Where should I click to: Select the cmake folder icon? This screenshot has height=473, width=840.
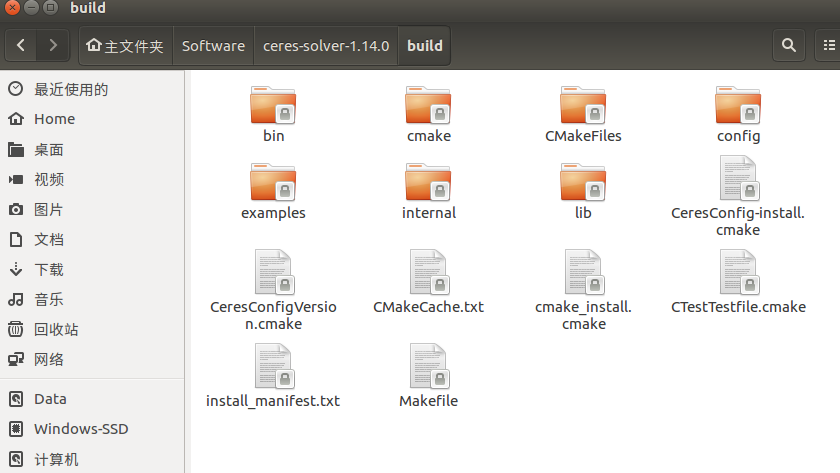tap(428, 105)
